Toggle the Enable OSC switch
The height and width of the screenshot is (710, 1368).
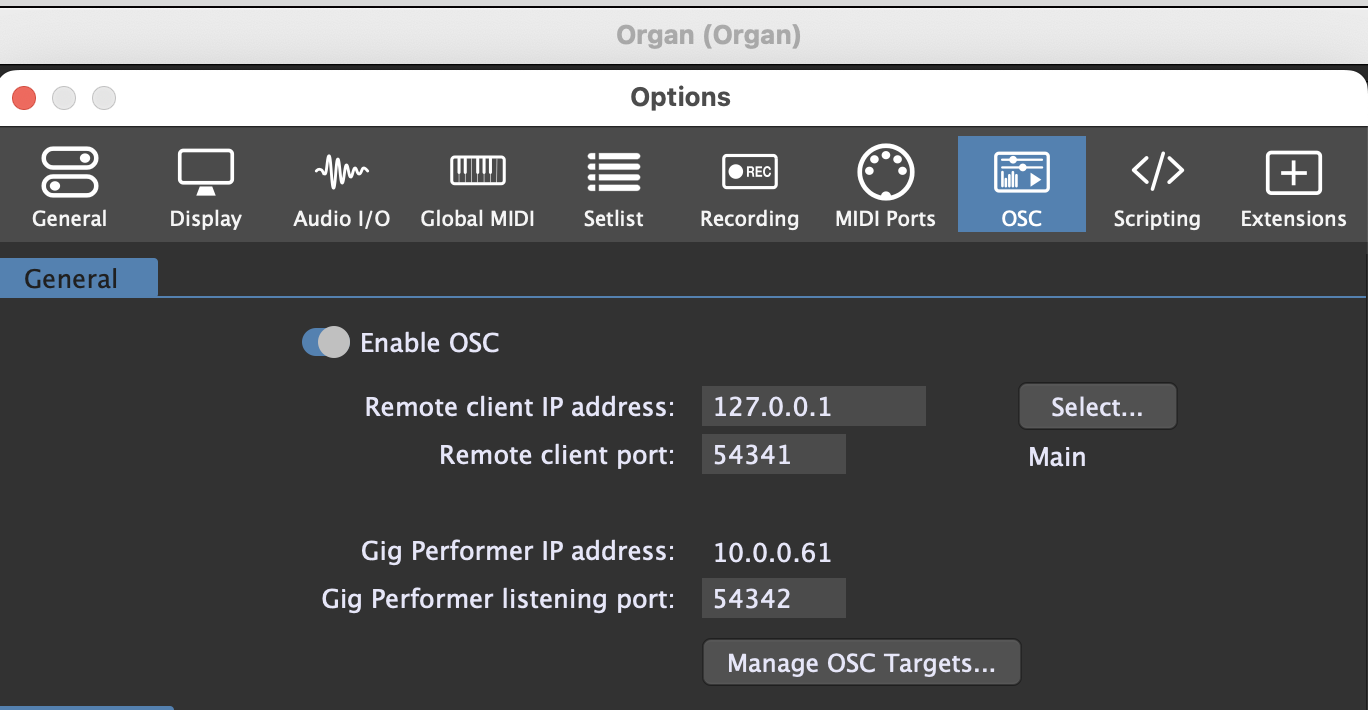(x=325, y=343)
